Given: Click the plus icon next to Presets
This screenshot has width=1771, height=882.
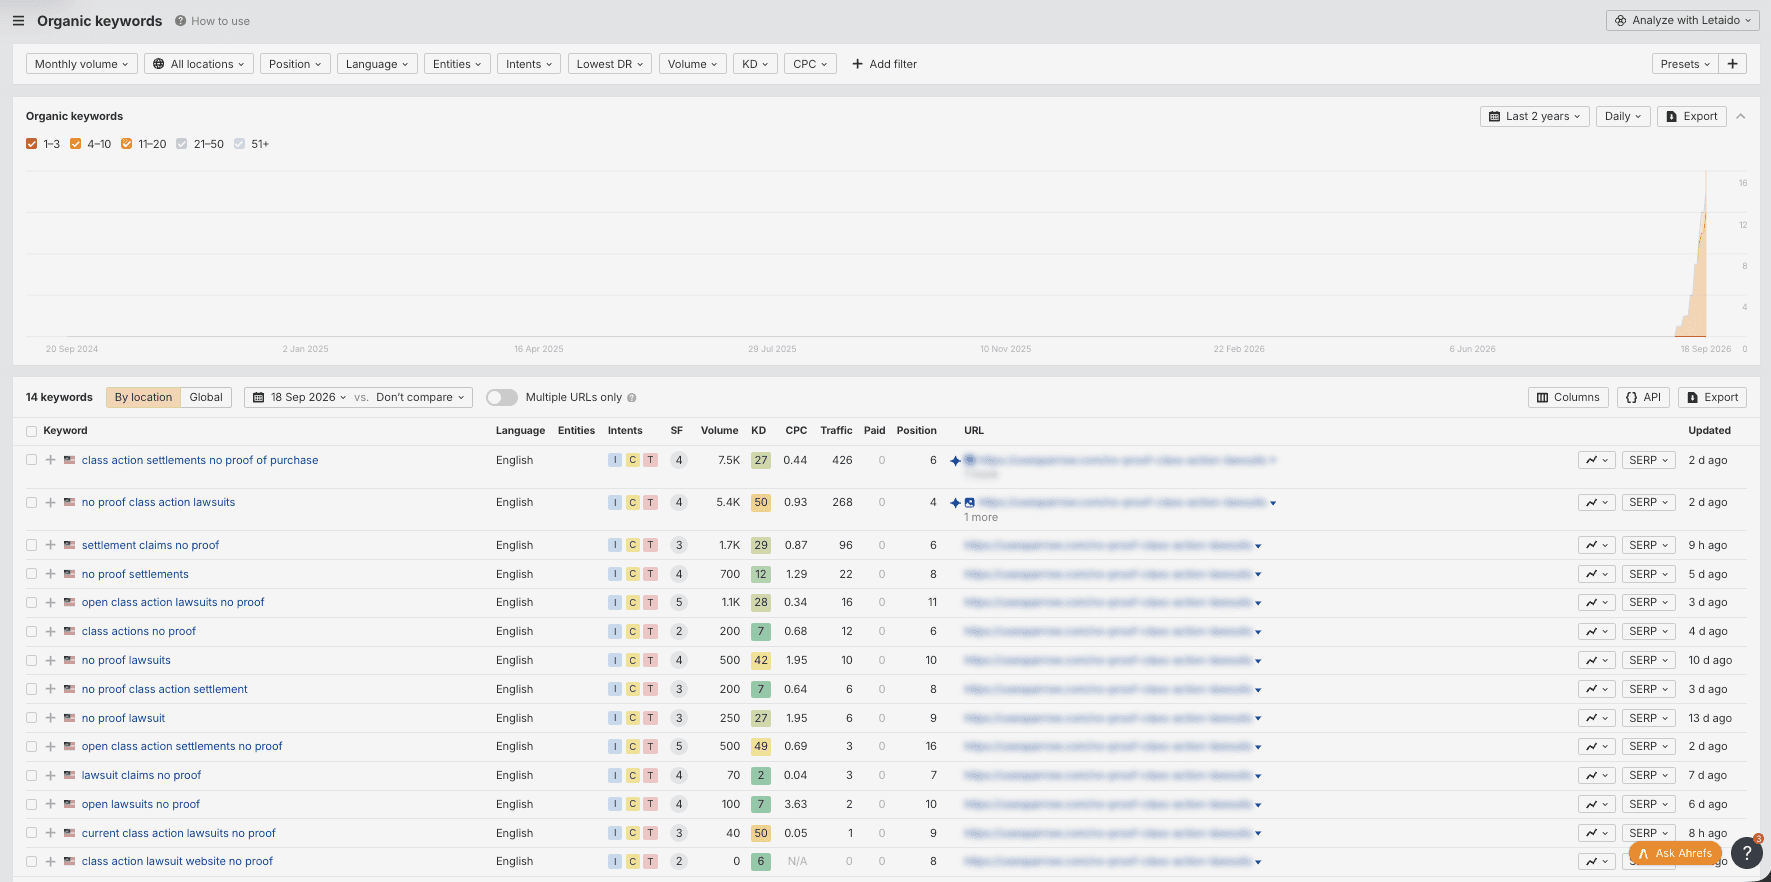Looking at the screenshot, I should (1733, 64).
